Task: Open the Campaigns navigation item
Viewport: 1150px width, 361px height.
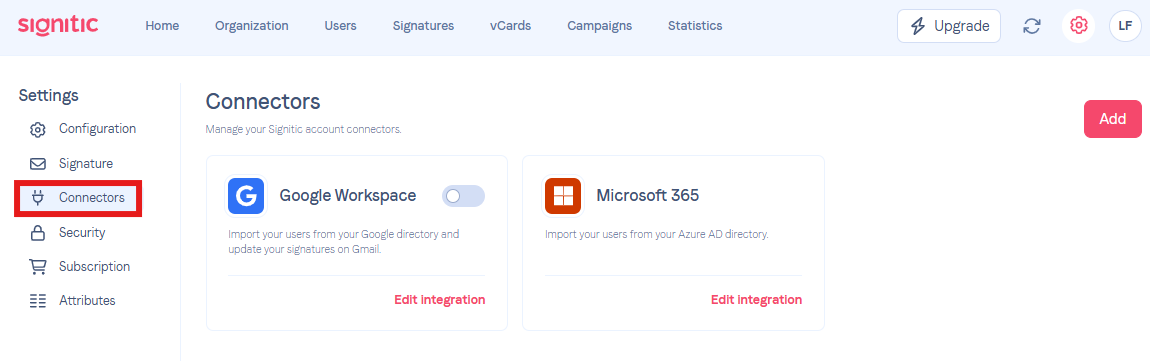Action: [599, 26]
